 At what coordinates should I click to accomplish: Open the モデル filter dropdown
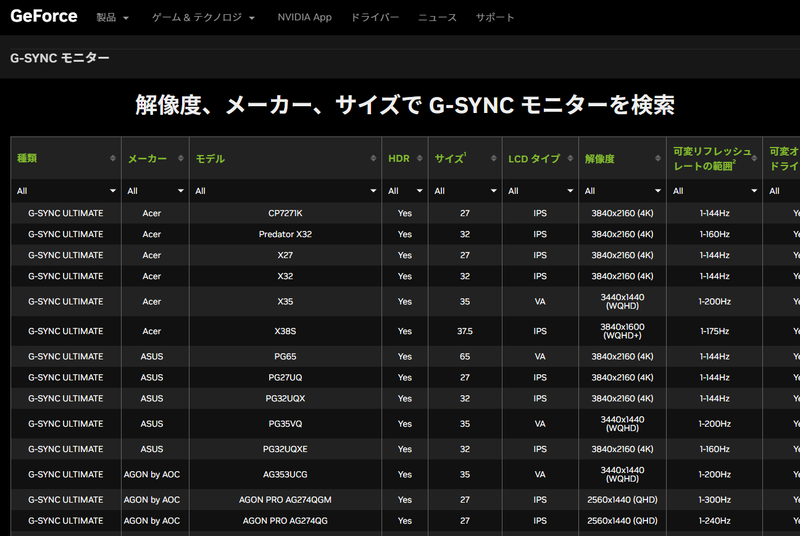[x=285, y=191]
